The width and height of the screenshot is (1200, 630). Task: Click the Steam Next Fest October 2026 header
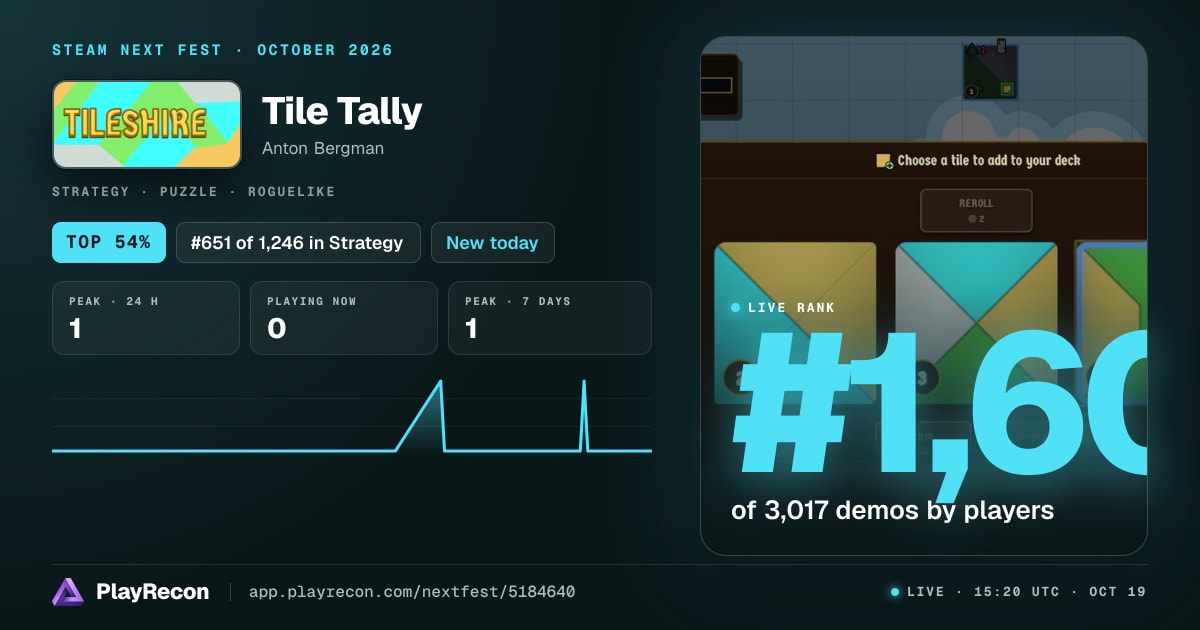coord(222,50)
